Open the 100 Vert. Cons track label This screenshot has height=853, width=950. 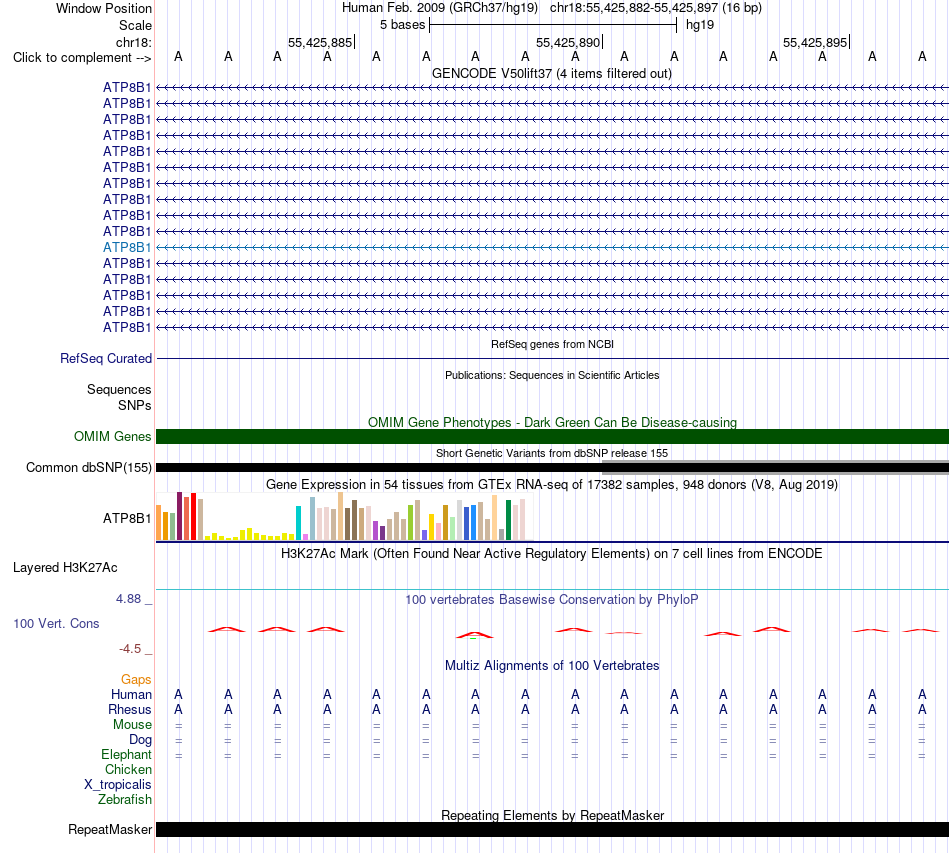(56, 623)
